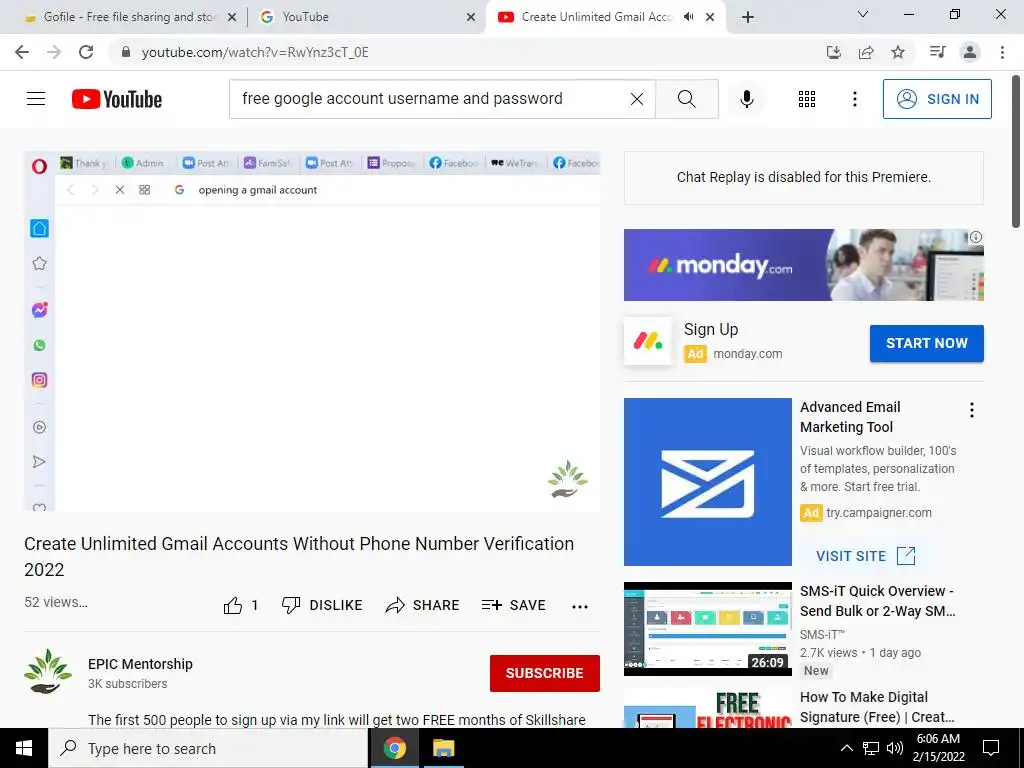Viewport: 1024px width, 768px height.
Task: Open a new browser tab
Action: (x=748, y=17)
